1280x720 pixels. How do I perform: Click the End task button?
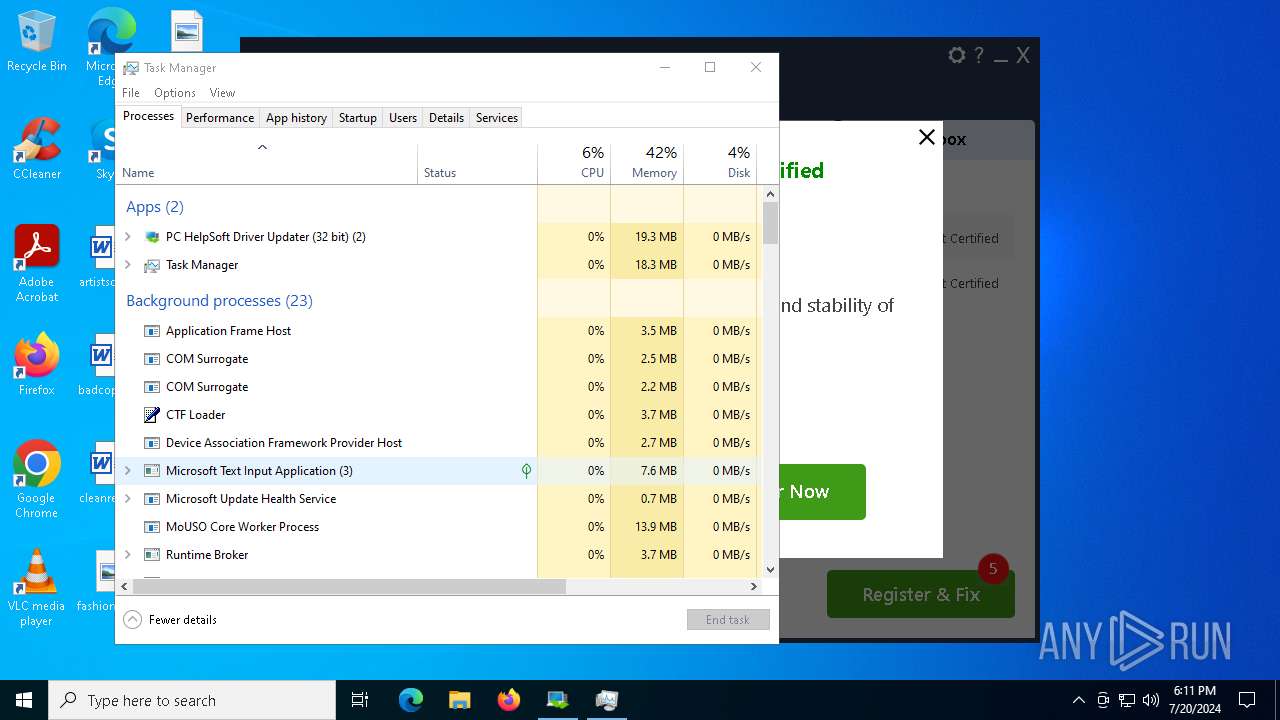click(x=728, y=620)
